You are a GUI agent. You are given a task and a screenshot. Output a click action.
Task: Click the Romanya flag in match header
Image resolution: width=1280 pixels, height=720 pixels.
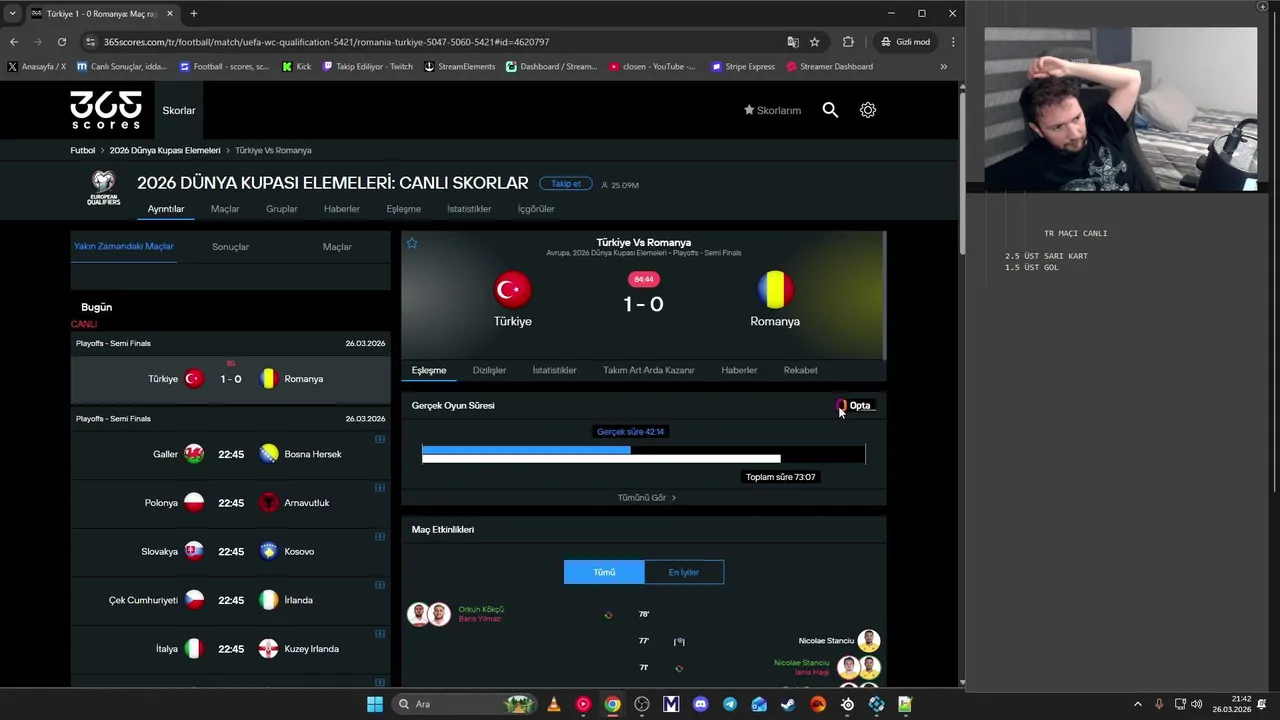[775, 290]
